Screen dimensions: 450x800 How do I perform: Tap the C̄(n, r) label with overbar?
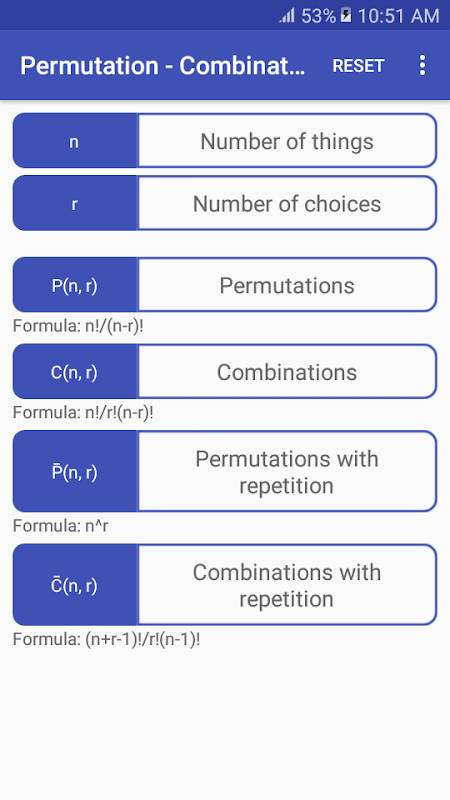75,585
